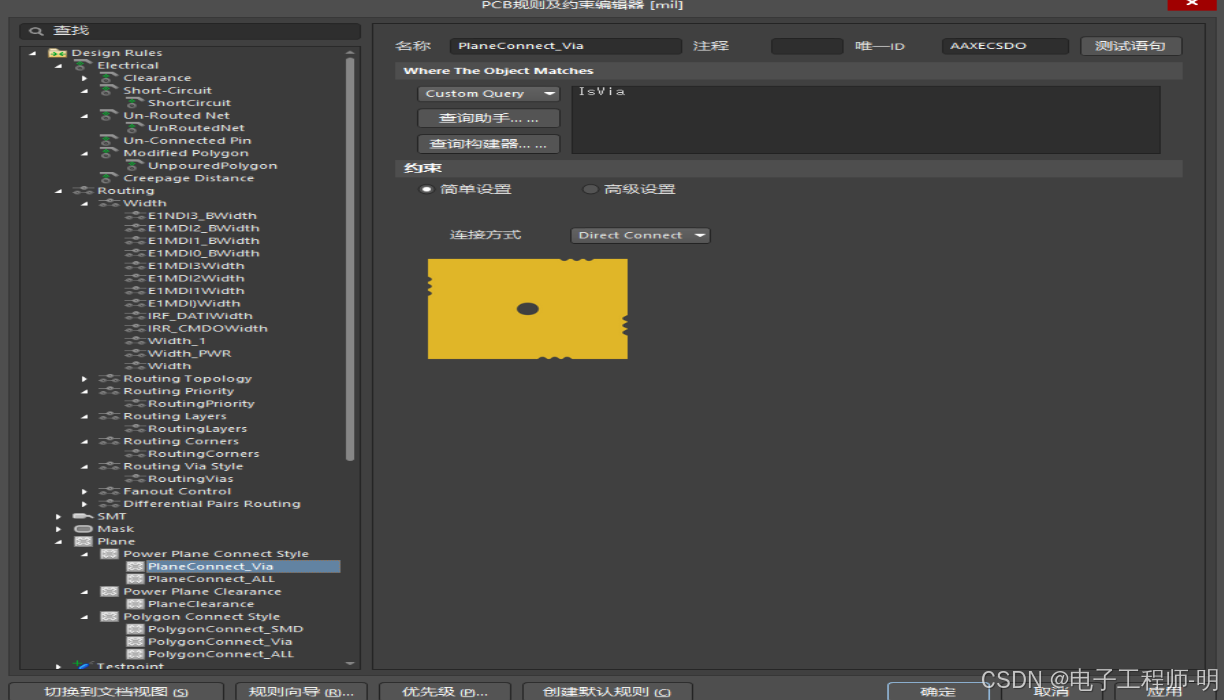Click the Power Plane Connect Style icon
This screenshot has height=700, width=1224.
tap(109, 554)
